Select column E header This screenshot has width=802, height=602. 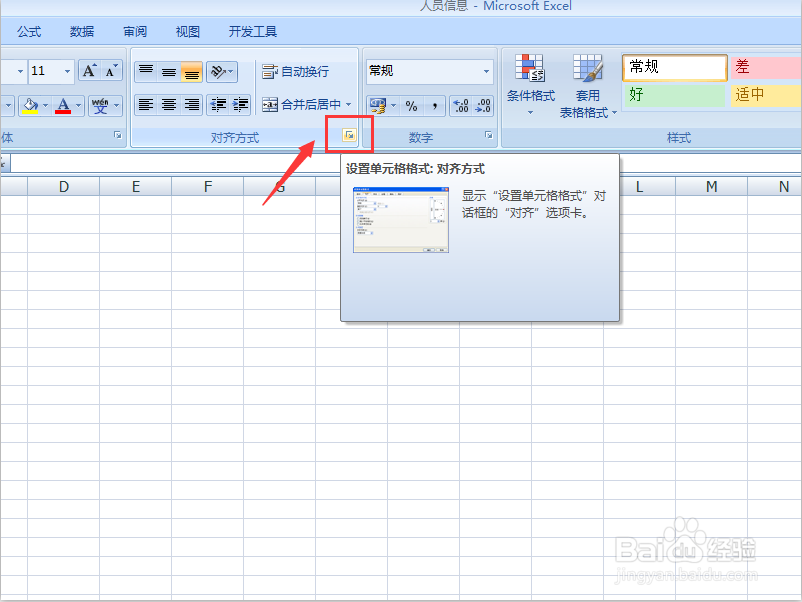[x=136, y=187]
